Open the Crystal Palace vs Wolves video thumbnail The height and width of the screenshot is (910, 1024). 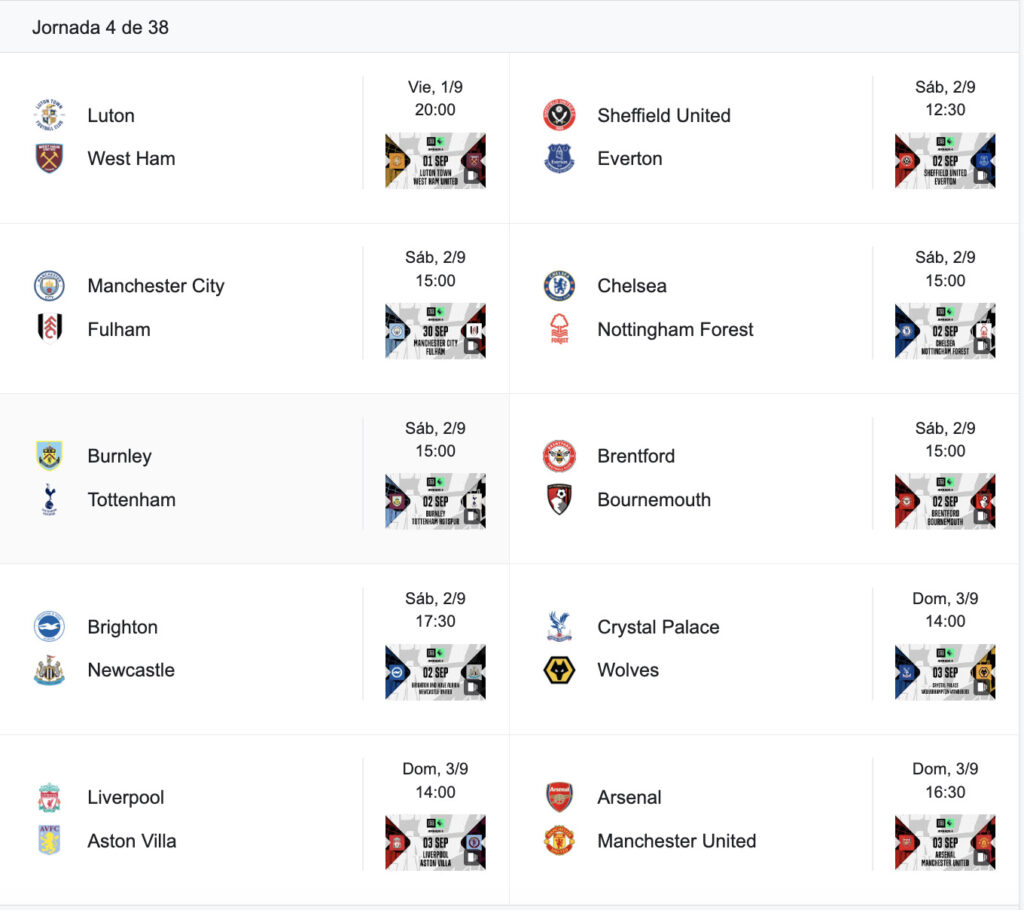click(945, 672)
